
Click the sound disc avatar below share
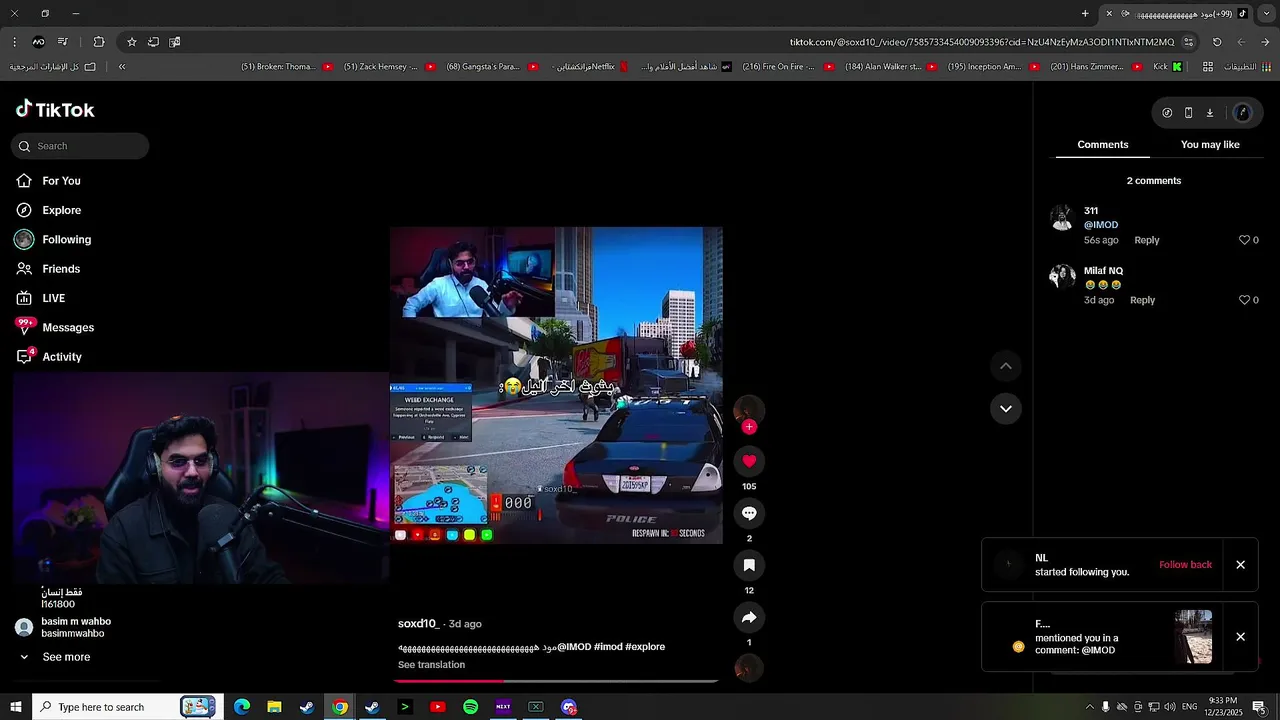click(749, 668)
